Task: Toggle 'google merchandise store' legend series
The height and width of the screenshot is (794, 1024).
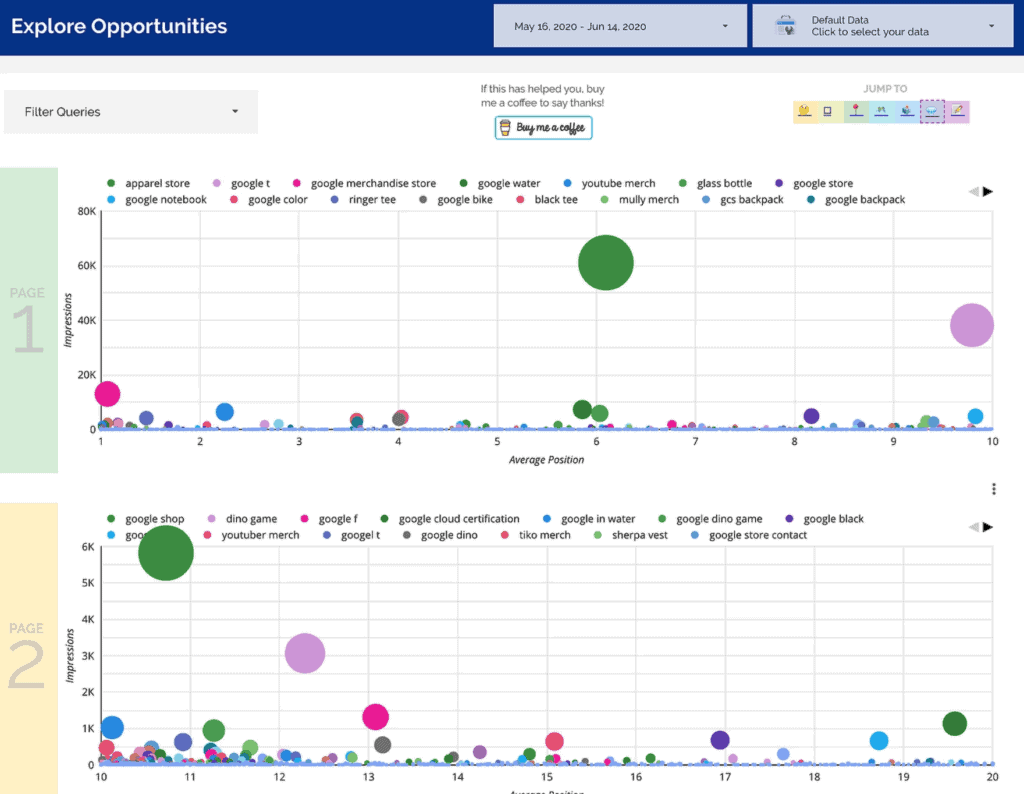Action: pos(364,183)
